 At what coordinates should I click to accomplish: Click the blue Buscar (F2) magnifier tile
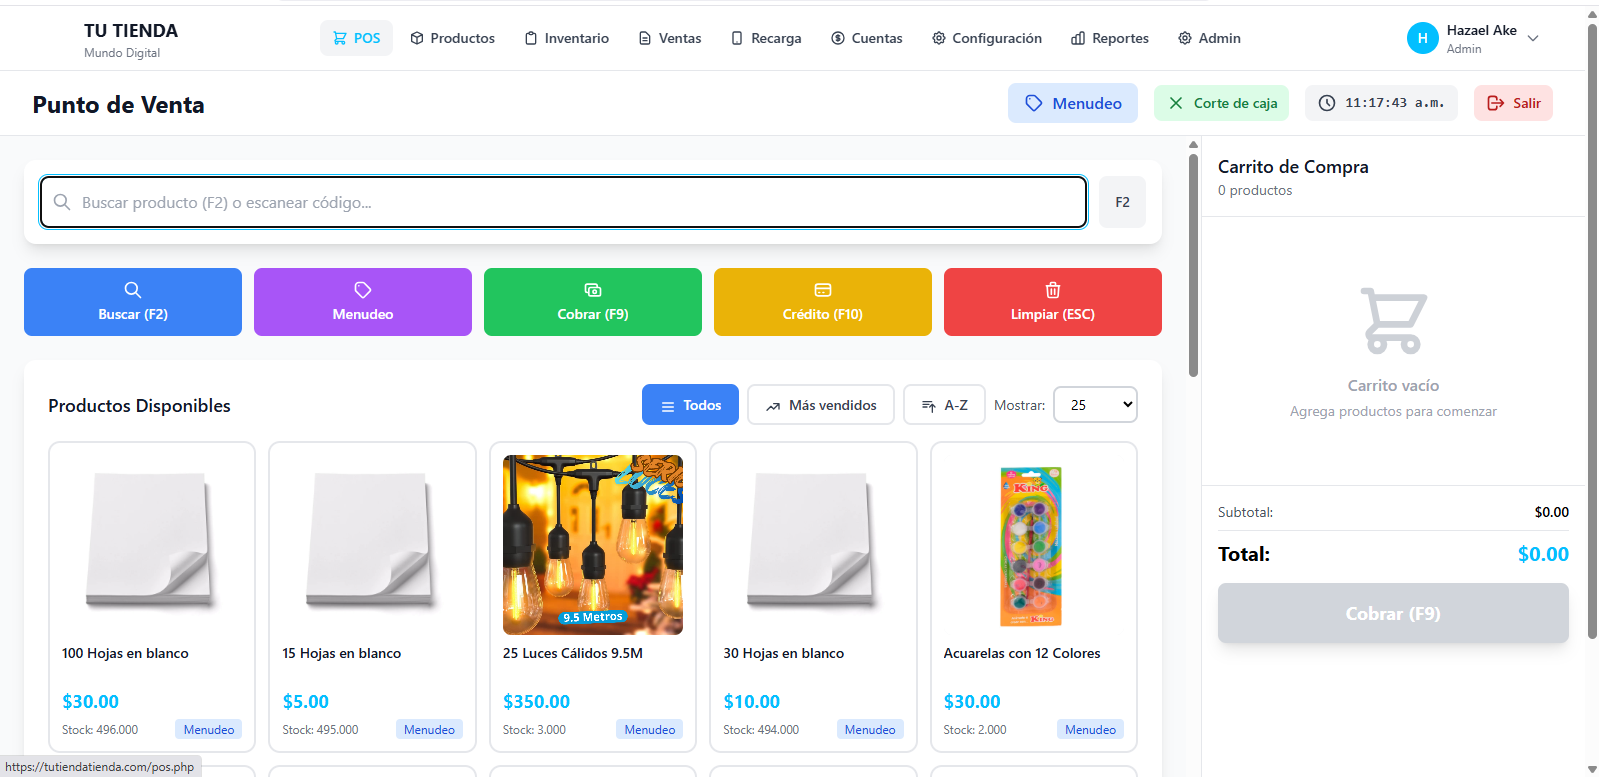click(132, 302)
